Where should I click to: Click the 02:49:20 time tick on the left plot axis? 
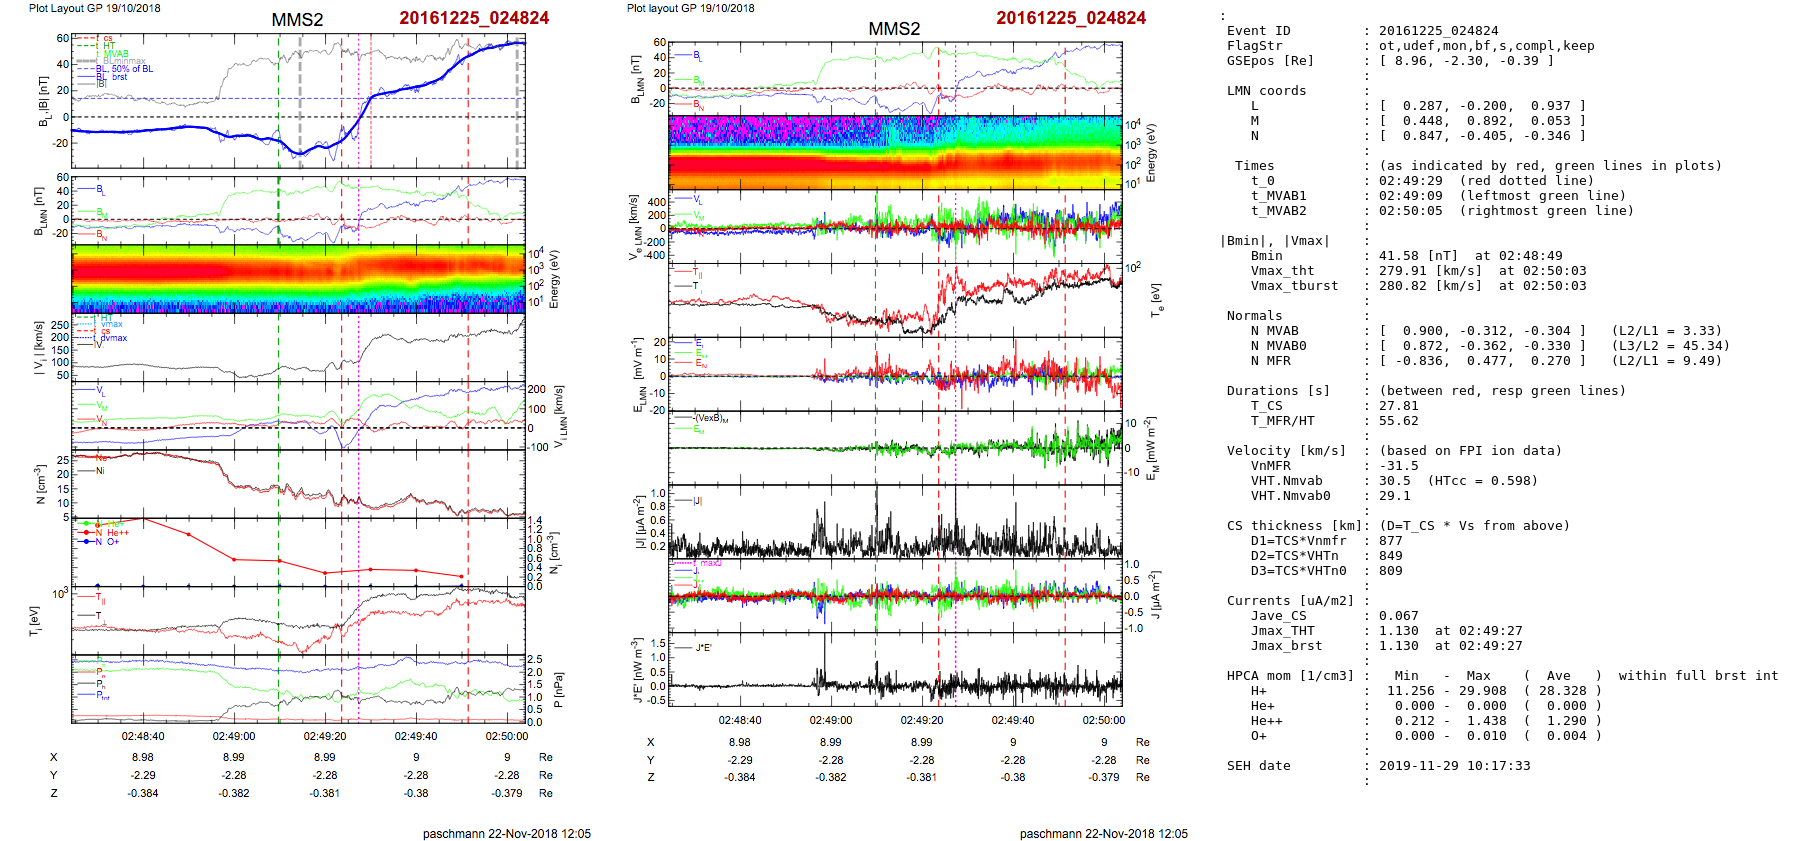(325, 736)
